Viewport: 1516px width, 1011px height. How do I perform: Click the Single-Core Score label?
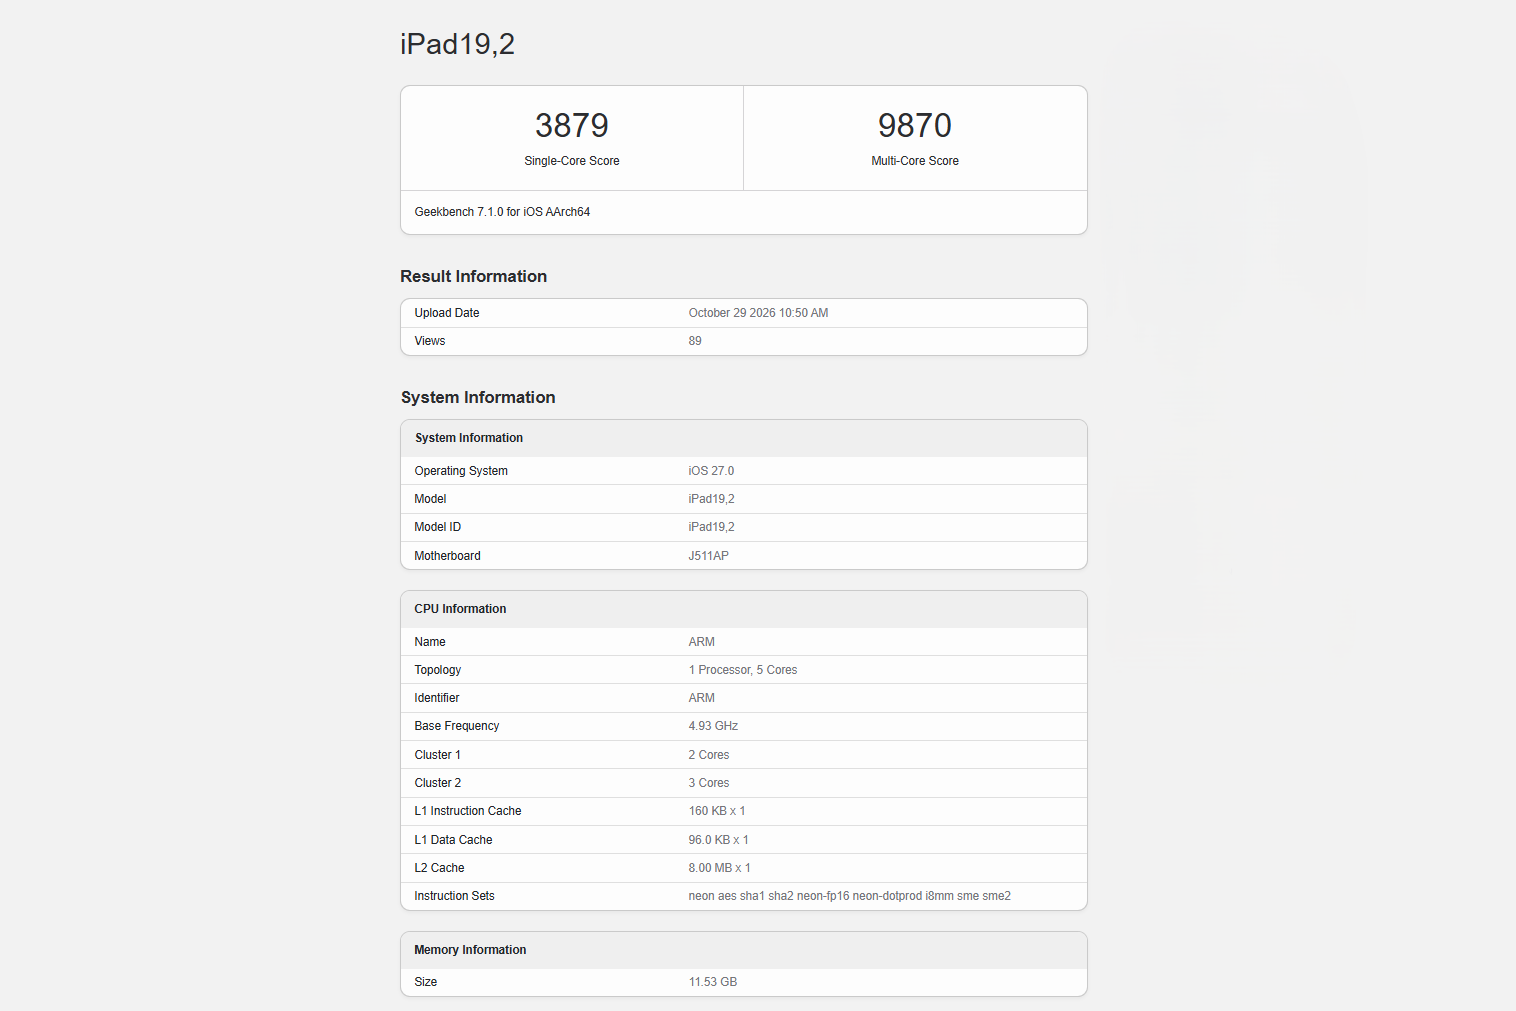pyautogui.click(x=572, y=161)
